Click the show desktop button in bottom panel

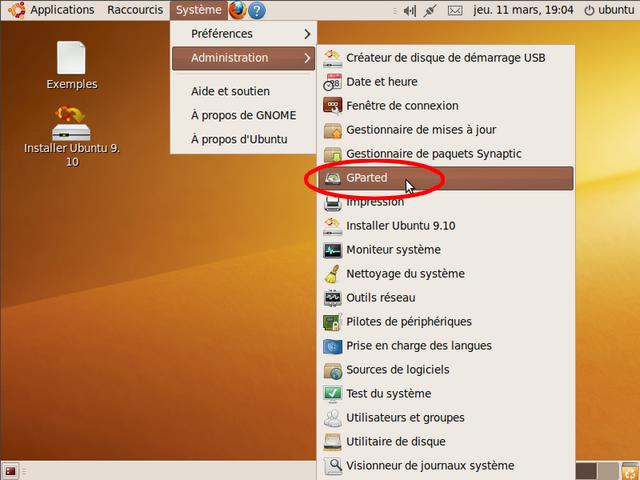tap(10, 471)
